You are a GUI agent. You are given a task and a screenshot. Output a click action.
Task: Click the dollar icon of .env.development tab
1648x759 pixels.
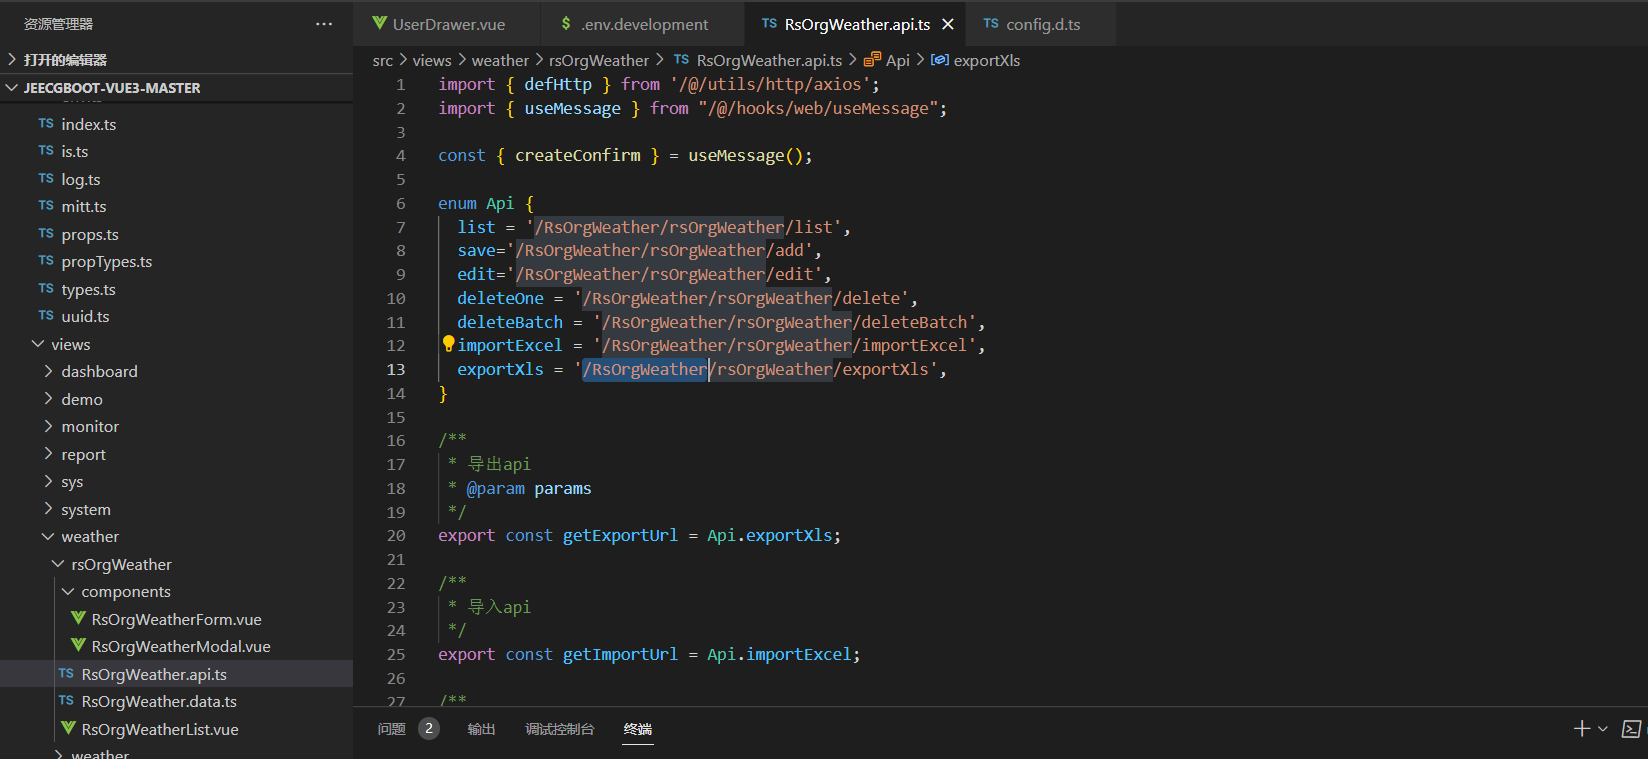coord(566,24)
